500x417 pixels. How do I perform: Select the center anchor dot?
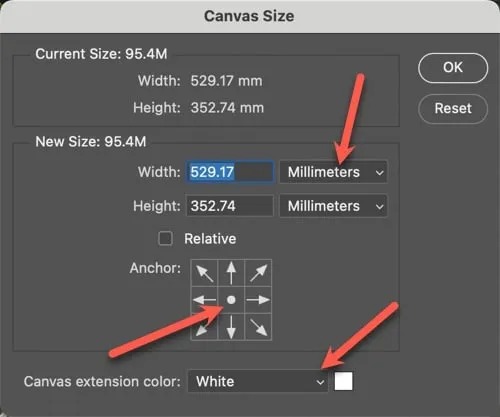coord(231,300)
